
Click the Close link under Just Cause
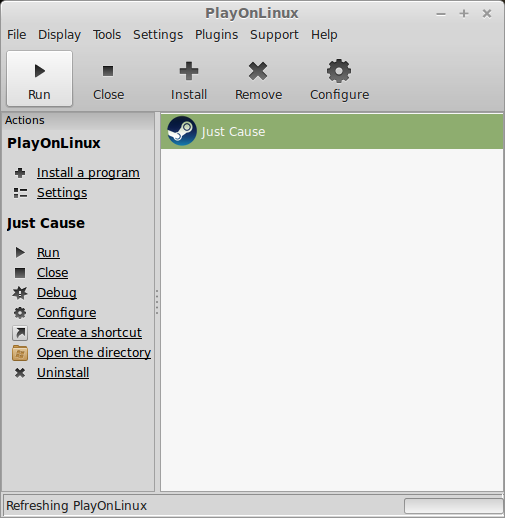point(53,273)
